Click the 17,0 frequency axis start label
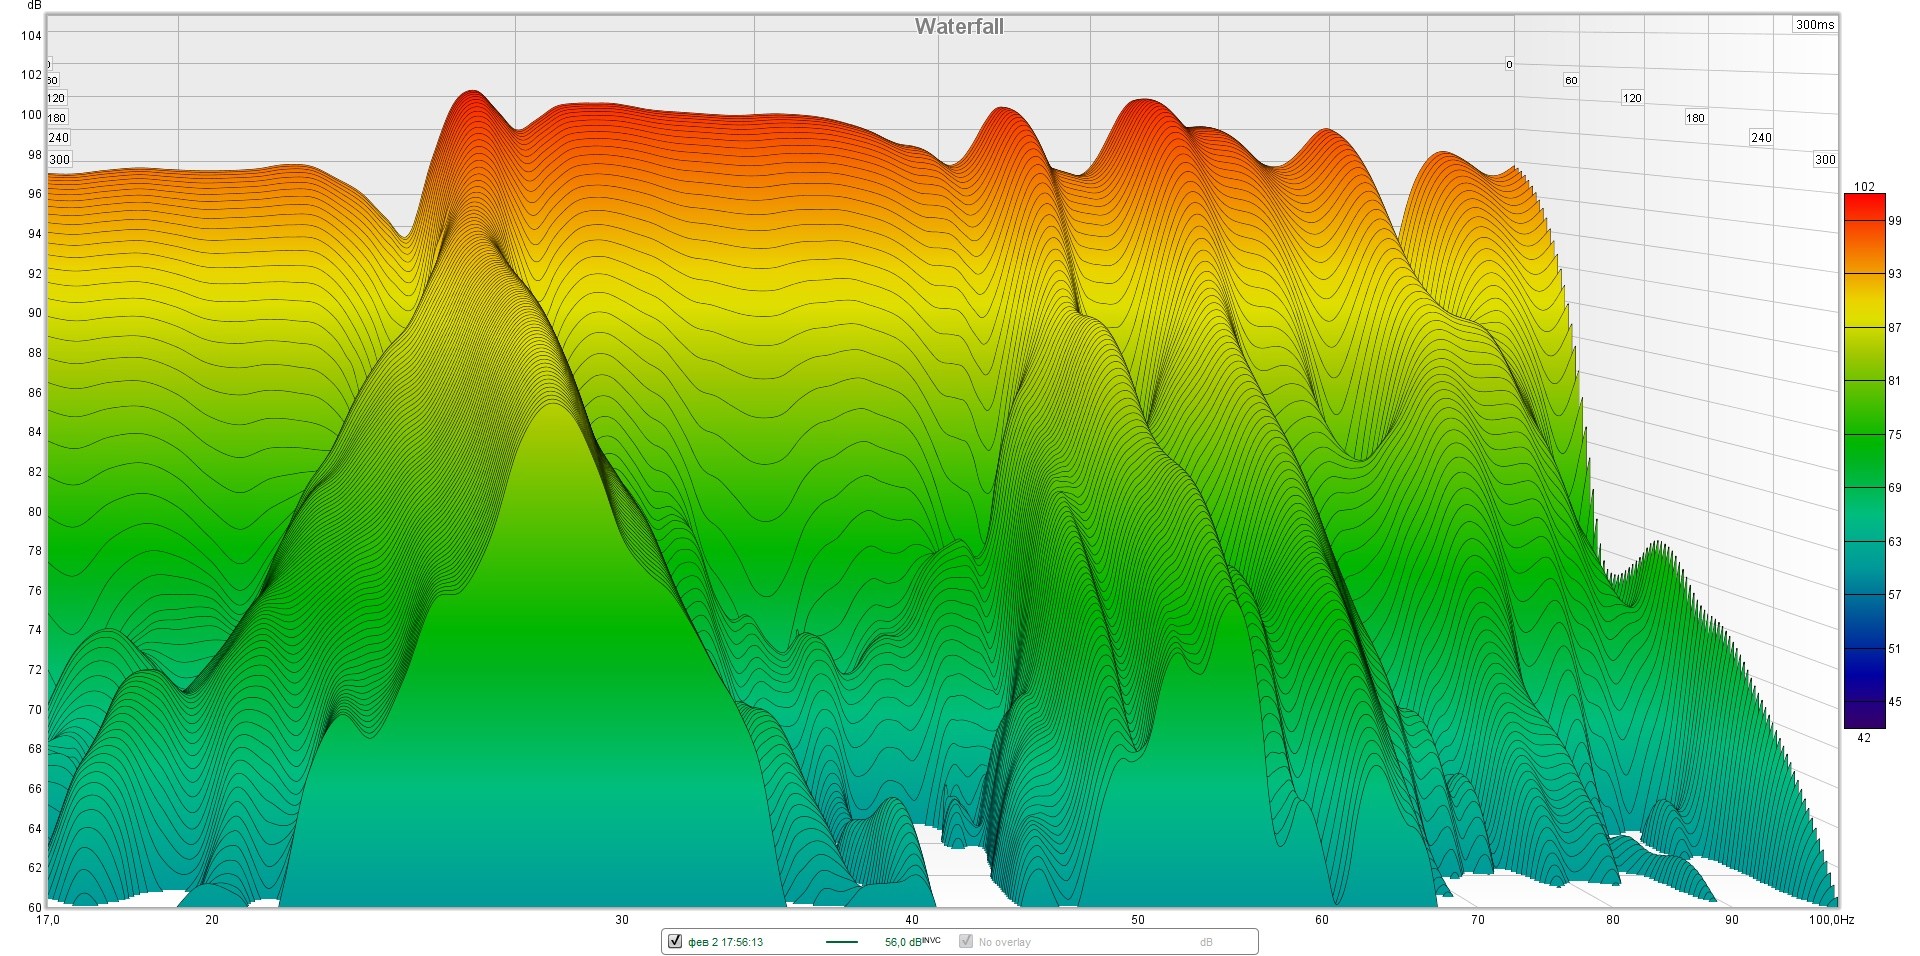Screen dimensions: 1920x956 click(48, 920)
